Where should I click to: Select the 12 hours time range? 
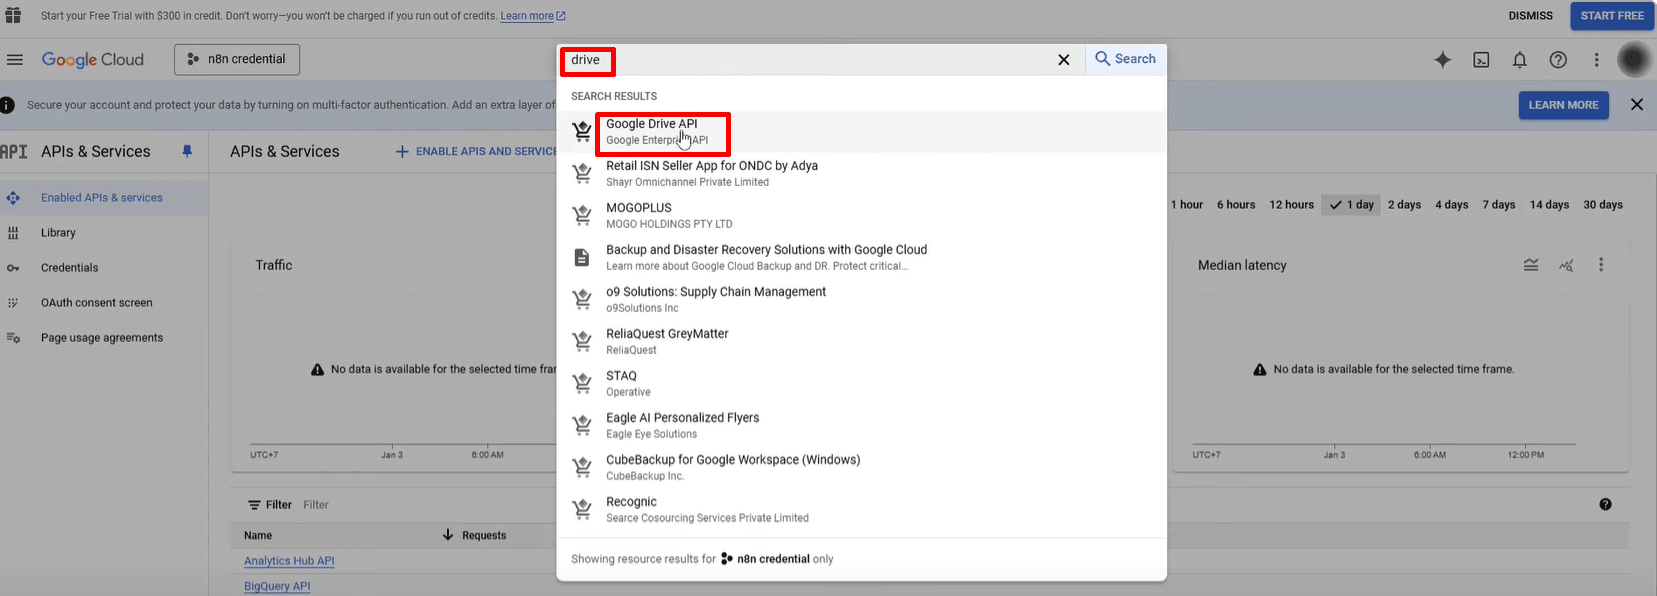point(1292,205)
